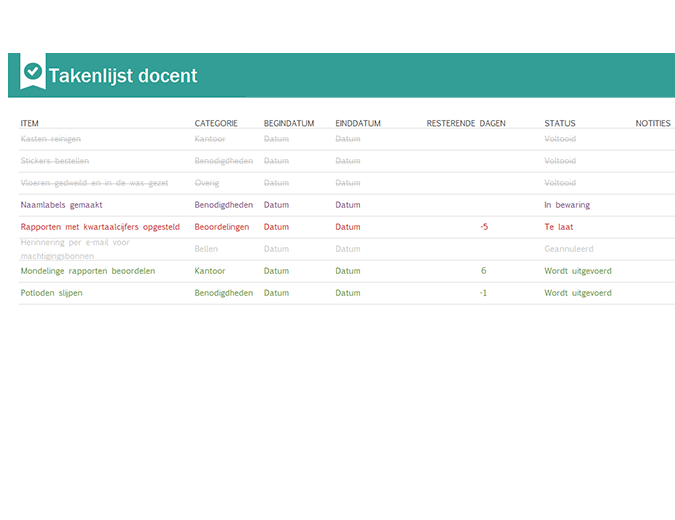Click the 'Bellen' category cell
Image resolution: width=675 pixels, height=520 pixels.
click(206, 249)
